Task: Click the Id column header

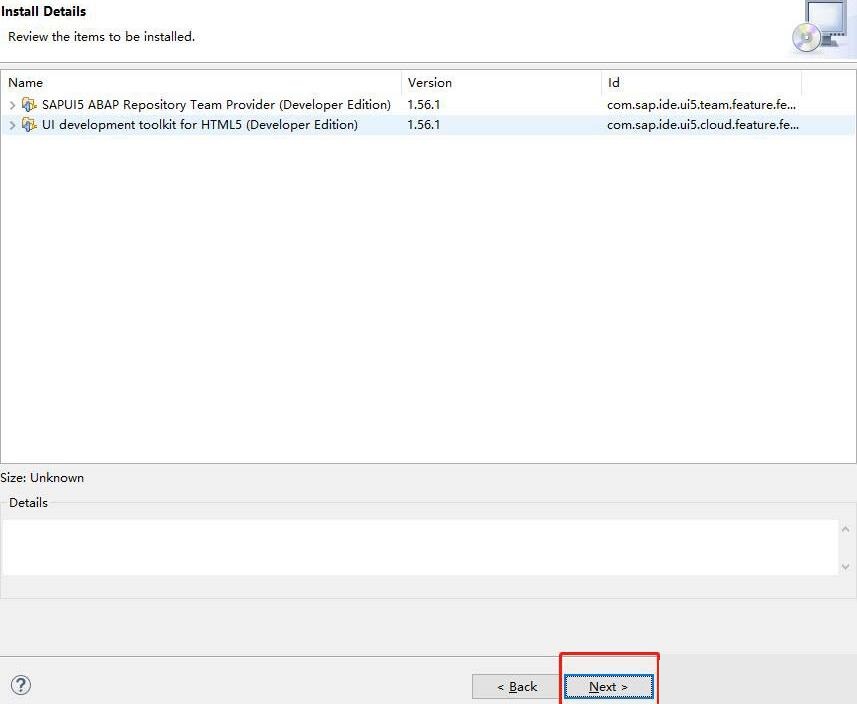Action: [700, 83]
